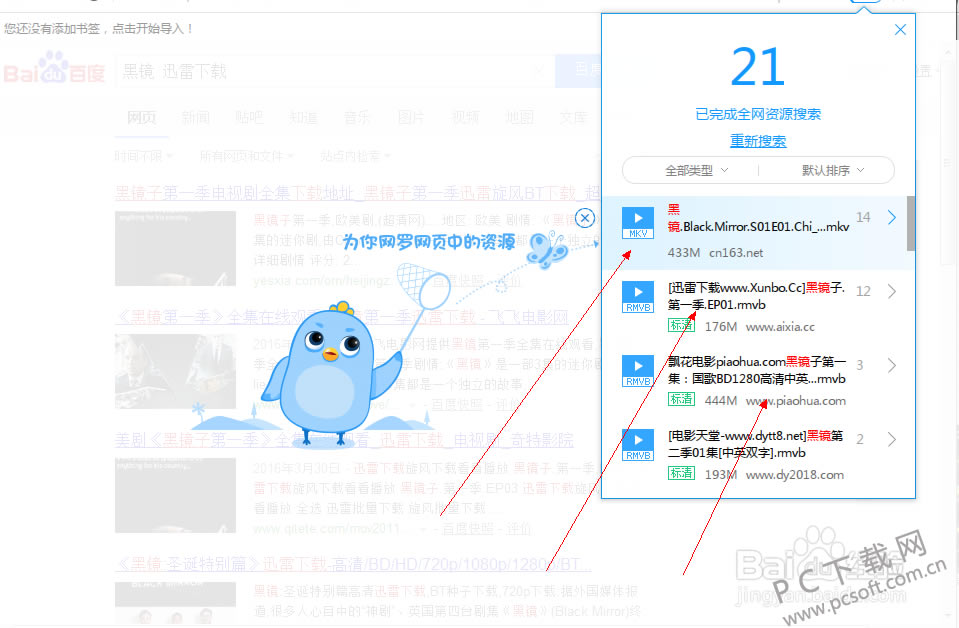Viewport: 959px width, 628px height.
Task: Click the bookmark import hint 点击开始导入
Action: click(x=153, y=28)
